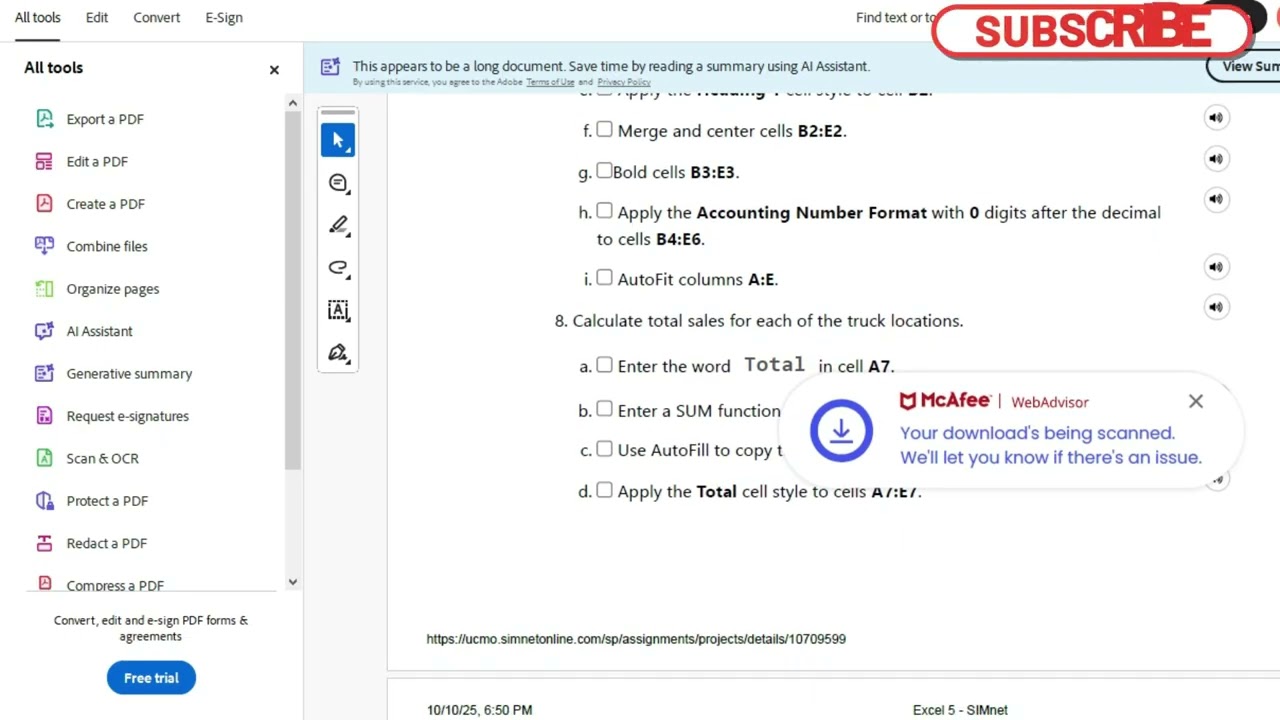1280x720 pixels.
Task: Activate the selection arrow tool
Action: point(338,140)
